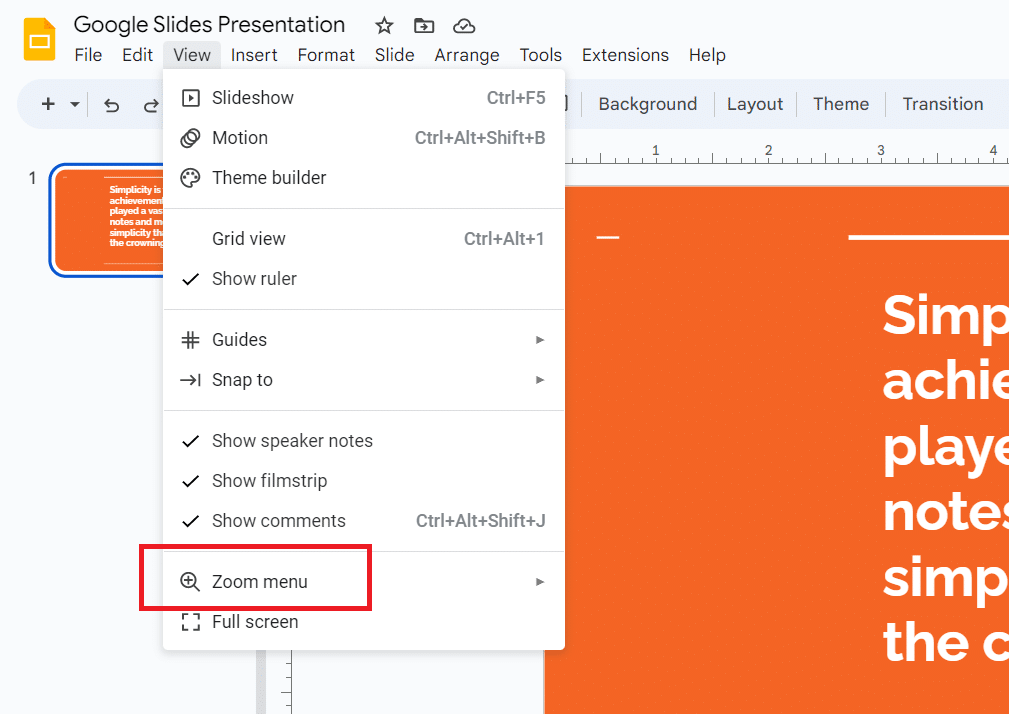Open the Motion panel
1009x714 pixels.
pos(241,138)
